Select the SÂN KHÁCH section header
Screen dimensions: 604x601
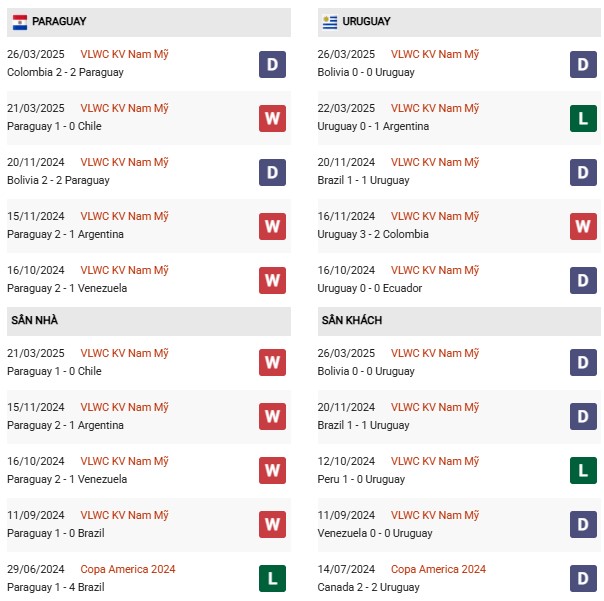[352, 320]
